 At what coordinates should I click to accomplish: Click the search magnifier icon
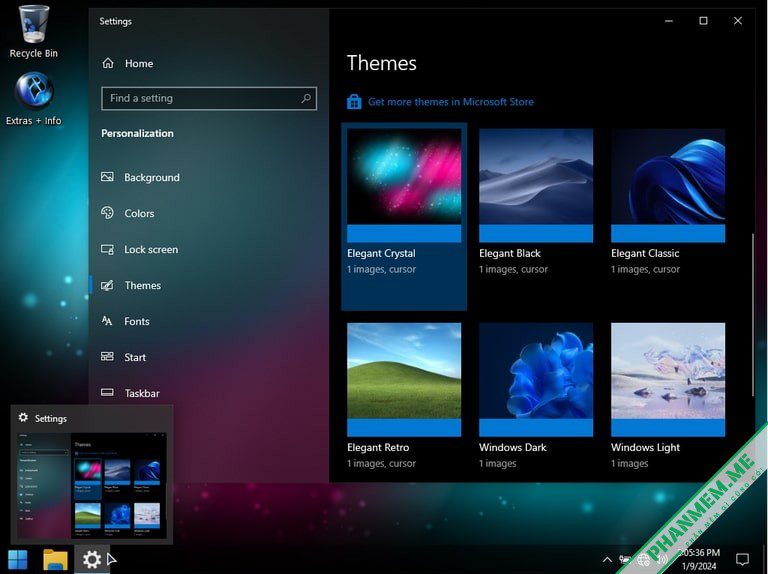(306, 98)
